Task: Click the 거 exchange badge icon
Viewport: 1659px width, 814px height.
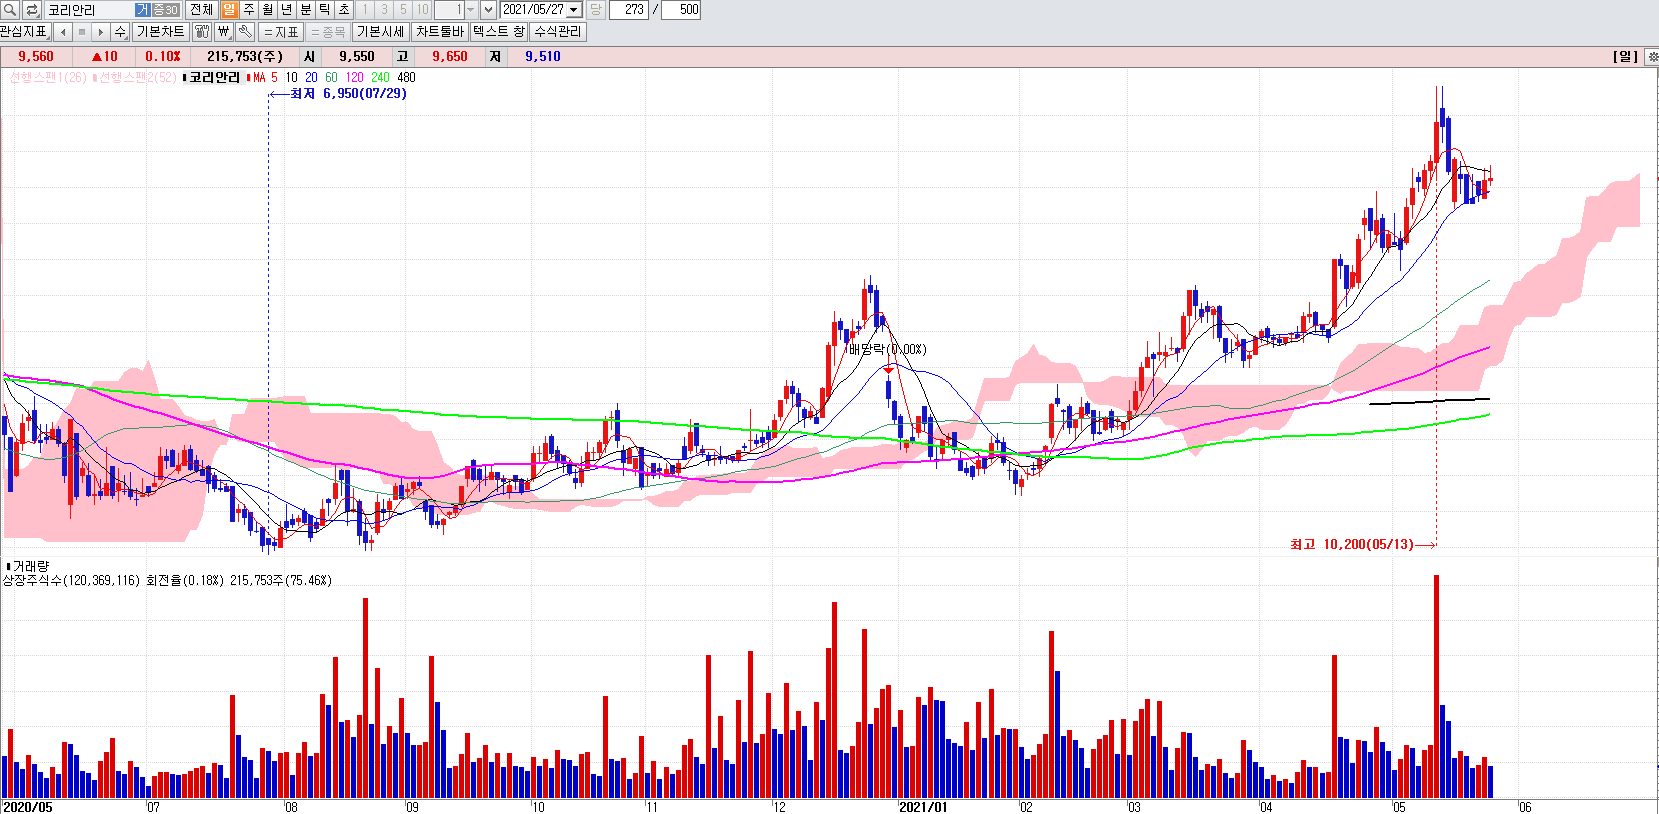Action: pos(142,10)
